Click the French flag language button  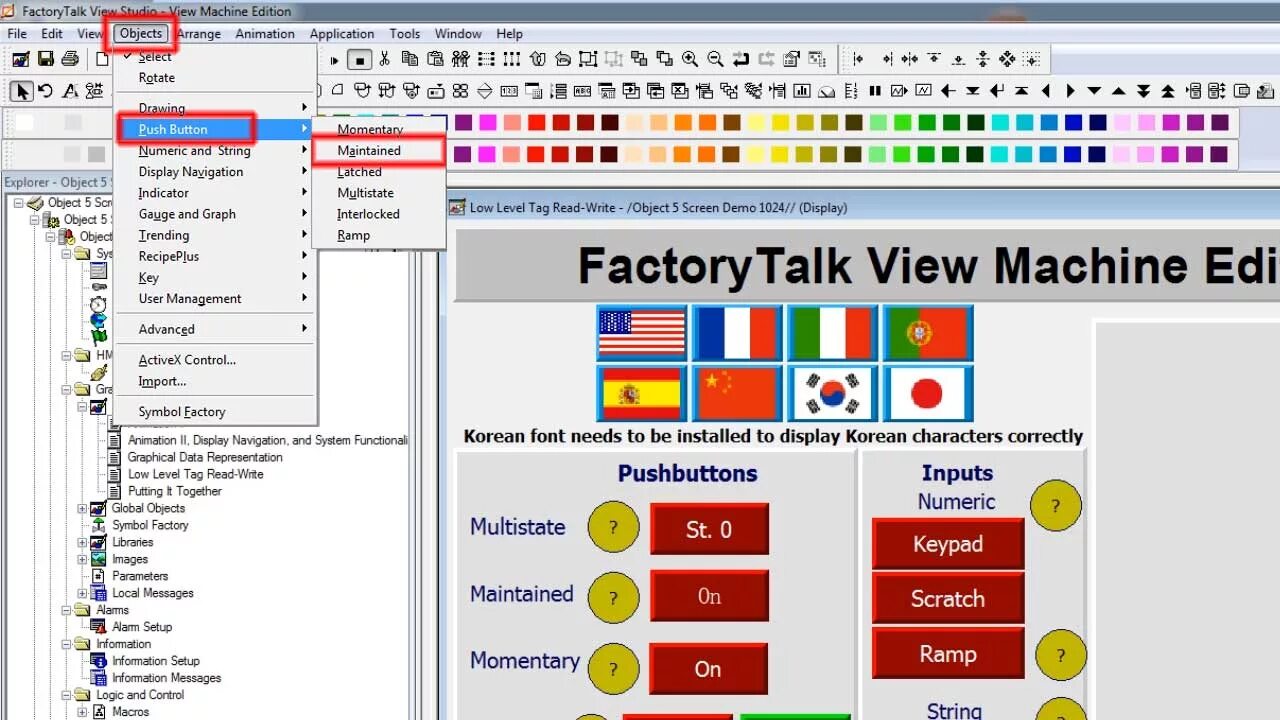737,333
